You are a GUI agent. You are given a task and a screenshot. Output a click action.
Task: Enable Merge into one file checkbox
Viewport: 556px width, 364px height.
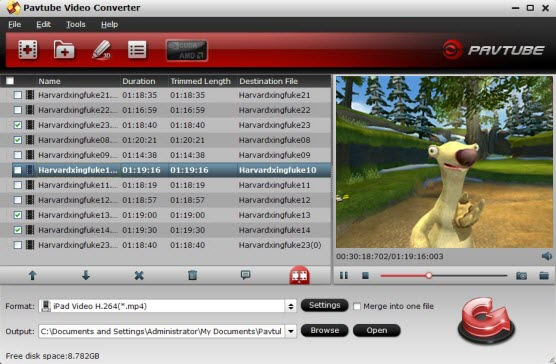[357, 306]
